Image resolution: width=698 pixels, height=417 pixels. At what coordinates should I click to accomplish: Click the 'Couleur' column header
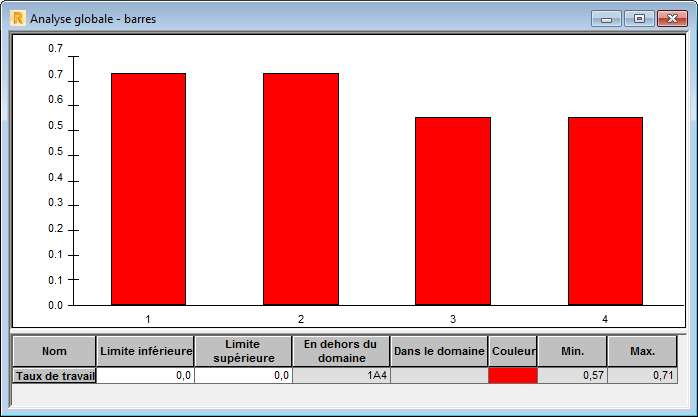(x=513, y=351)
